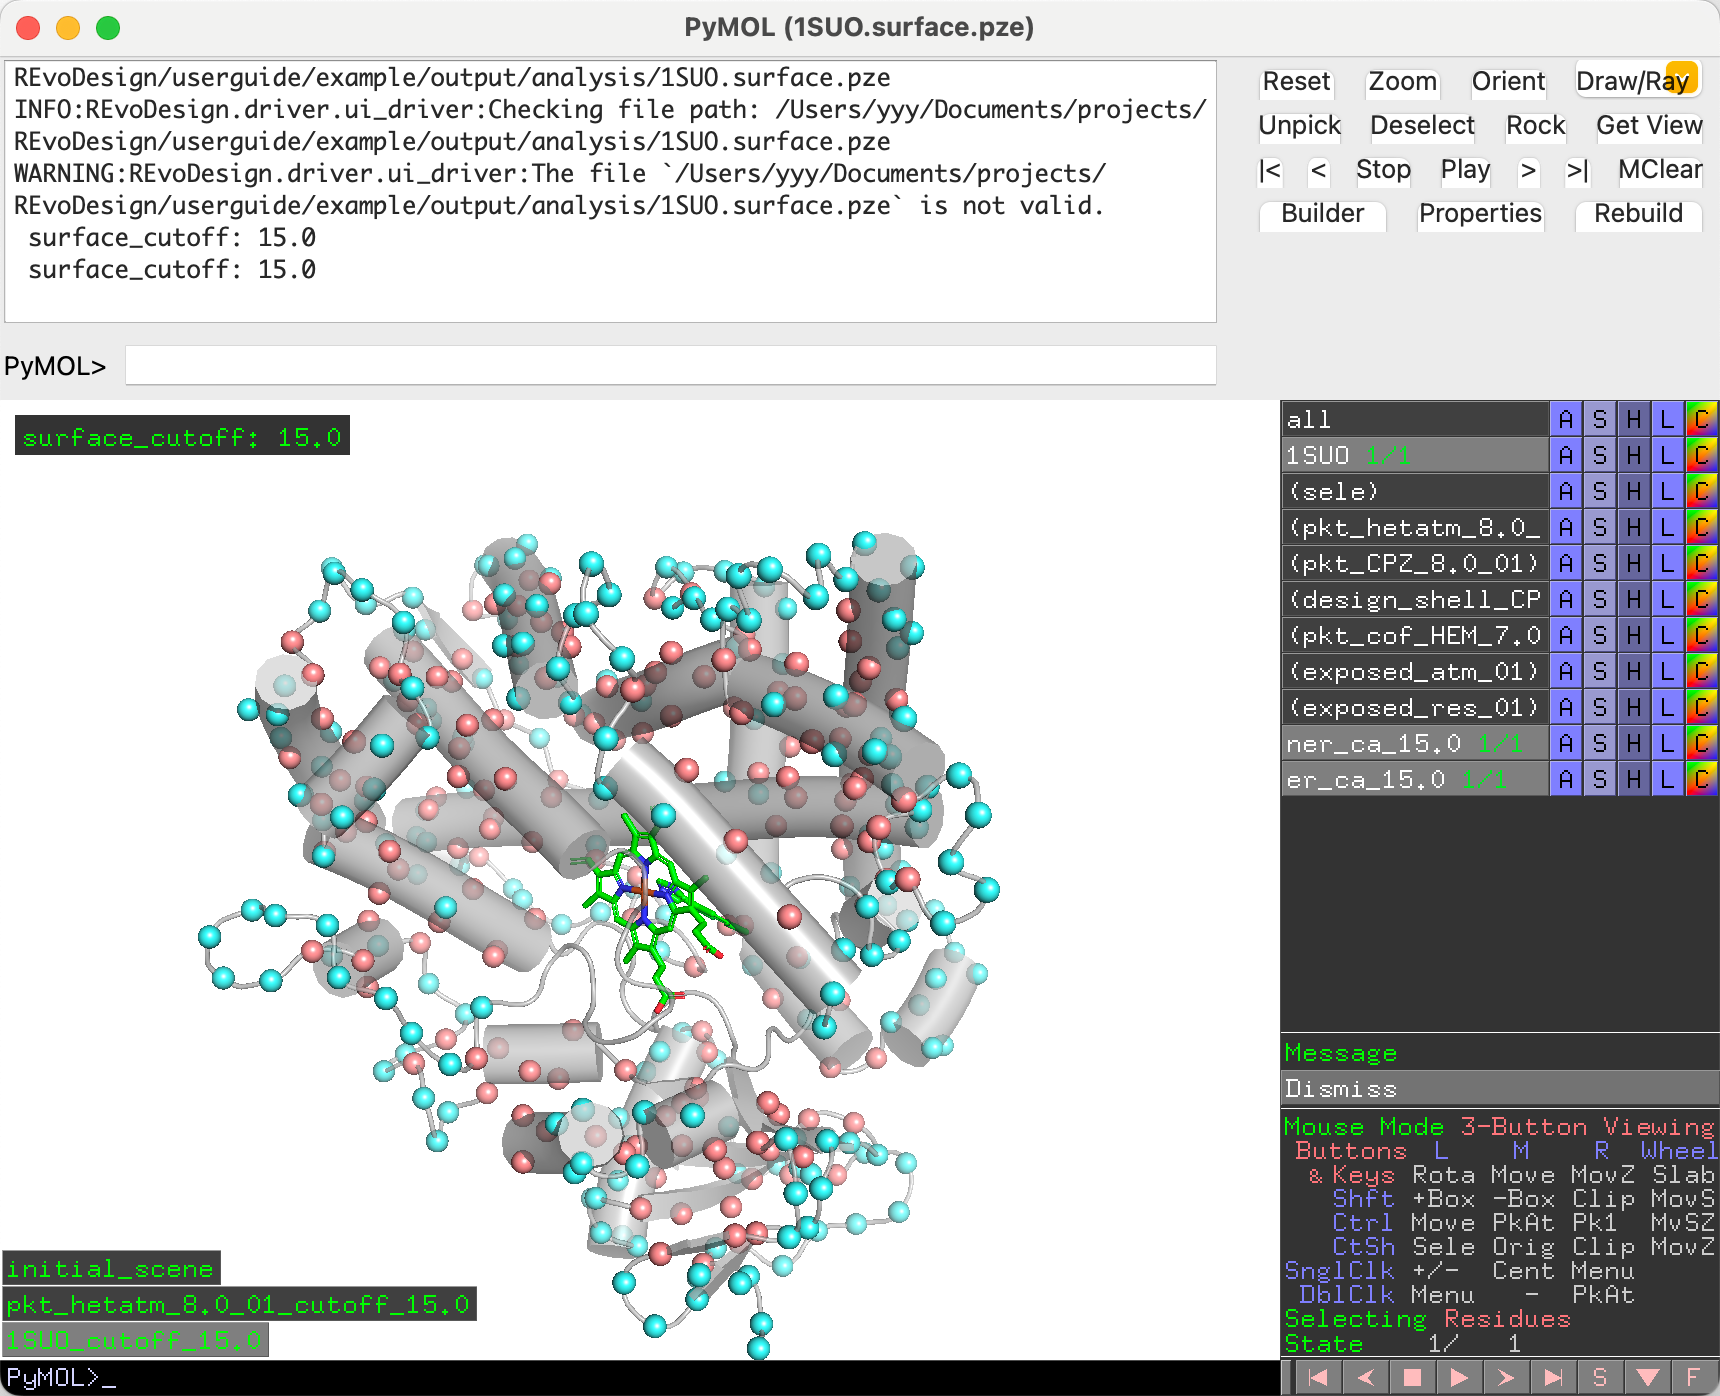Toggle ner_ca_15.0 object visibility
Screen dimensions: 1720x1396
[1414, 743]
